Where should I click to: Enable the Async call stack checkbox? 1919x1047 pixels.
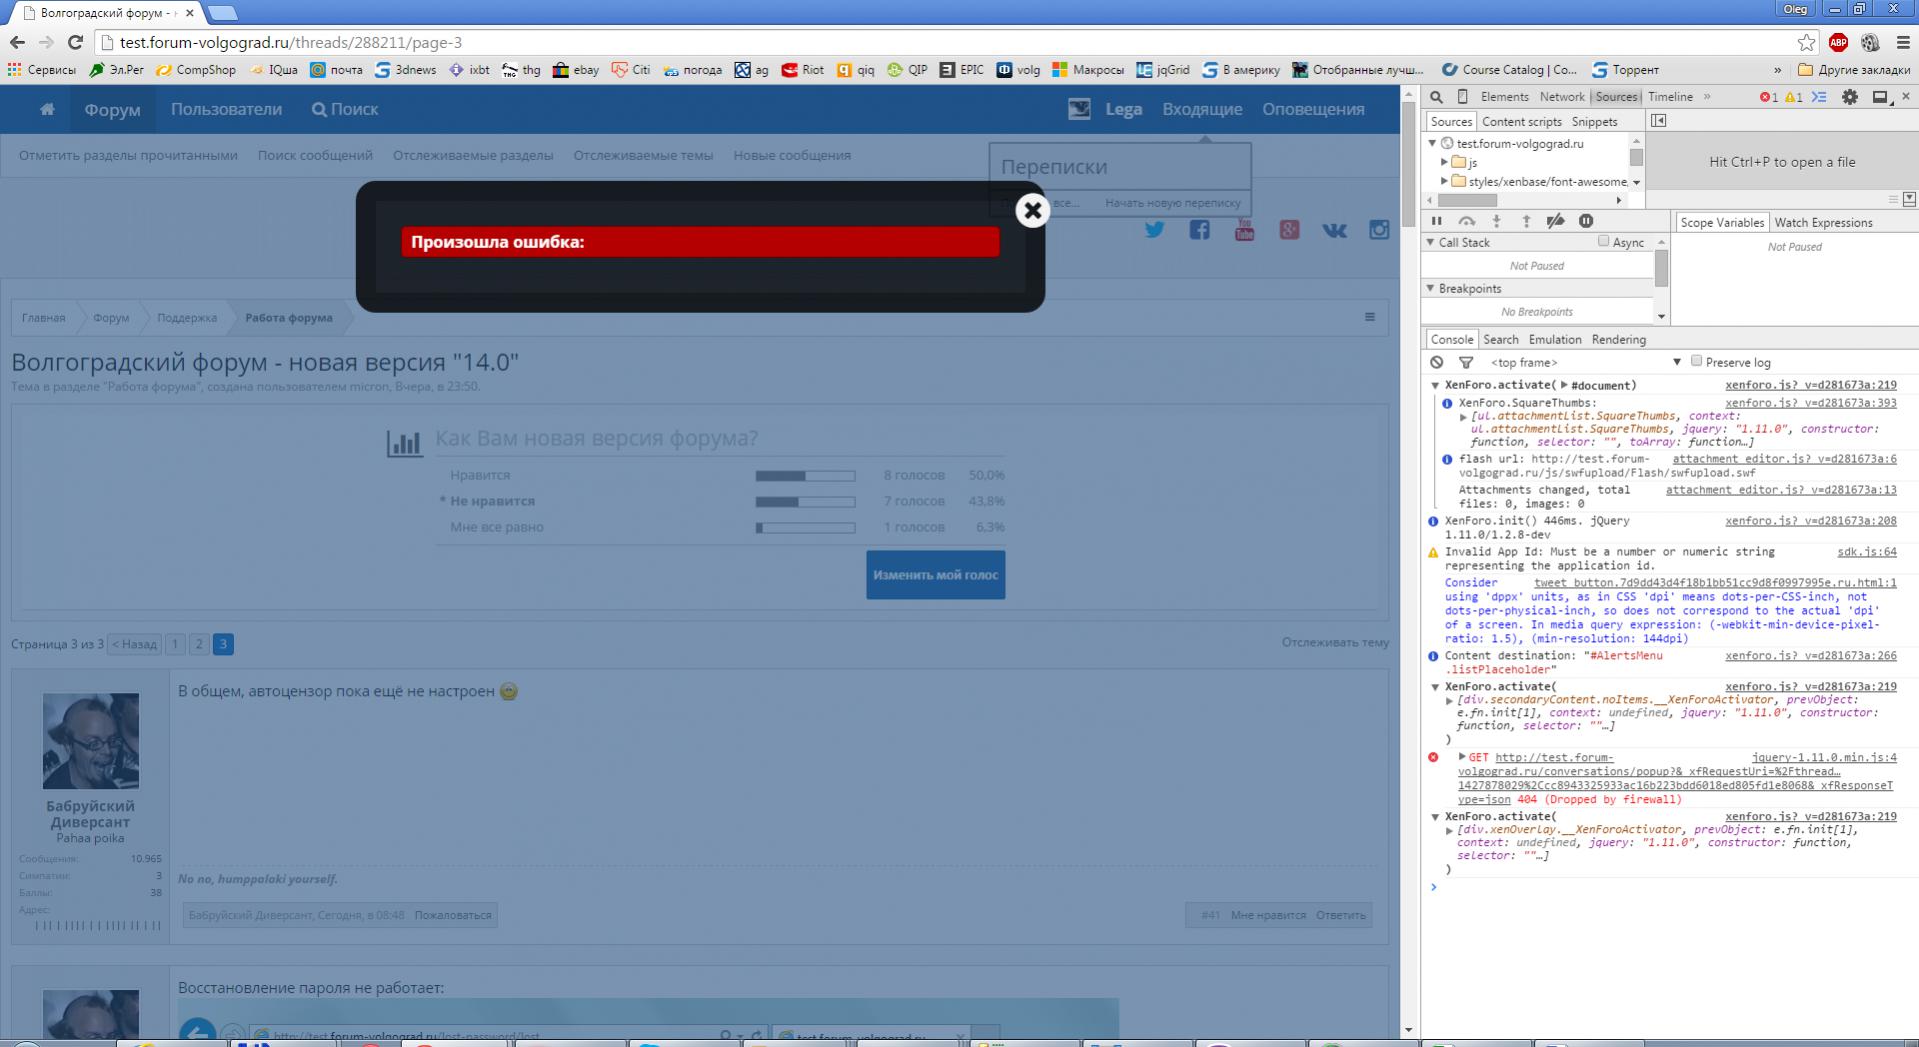pos(1603,241)
